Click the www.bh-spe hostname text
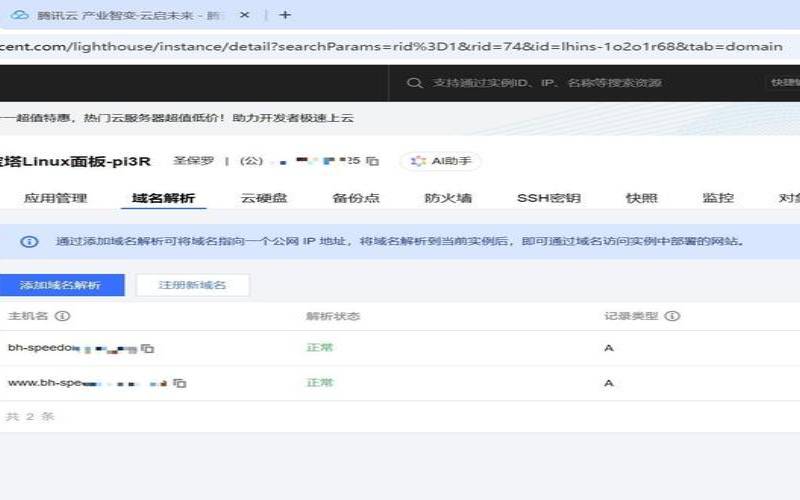Screen dimensions: 800x500 pyautogui.click(x=87, y=383)
